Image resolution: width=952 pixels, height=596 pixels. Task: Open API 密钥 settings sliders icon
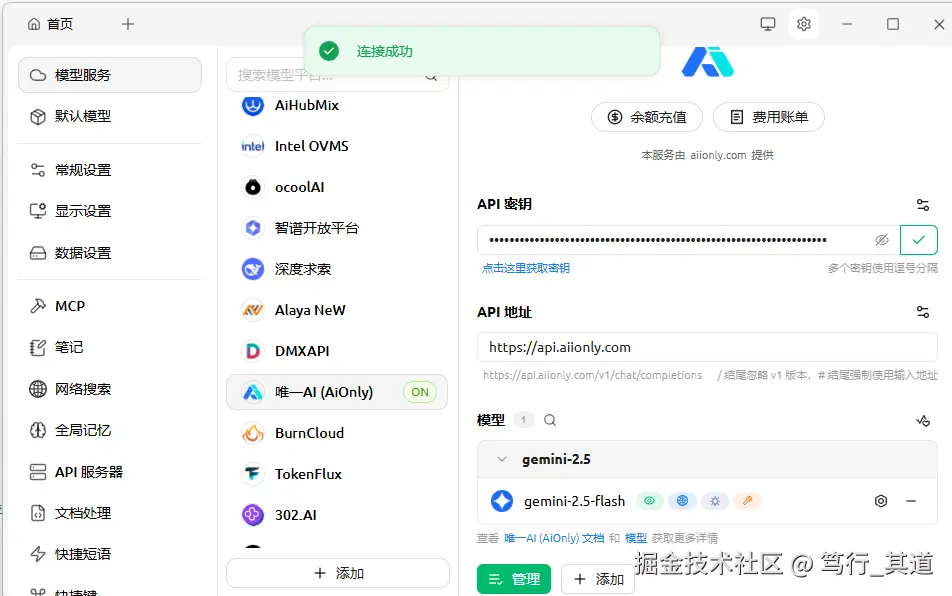923,205
